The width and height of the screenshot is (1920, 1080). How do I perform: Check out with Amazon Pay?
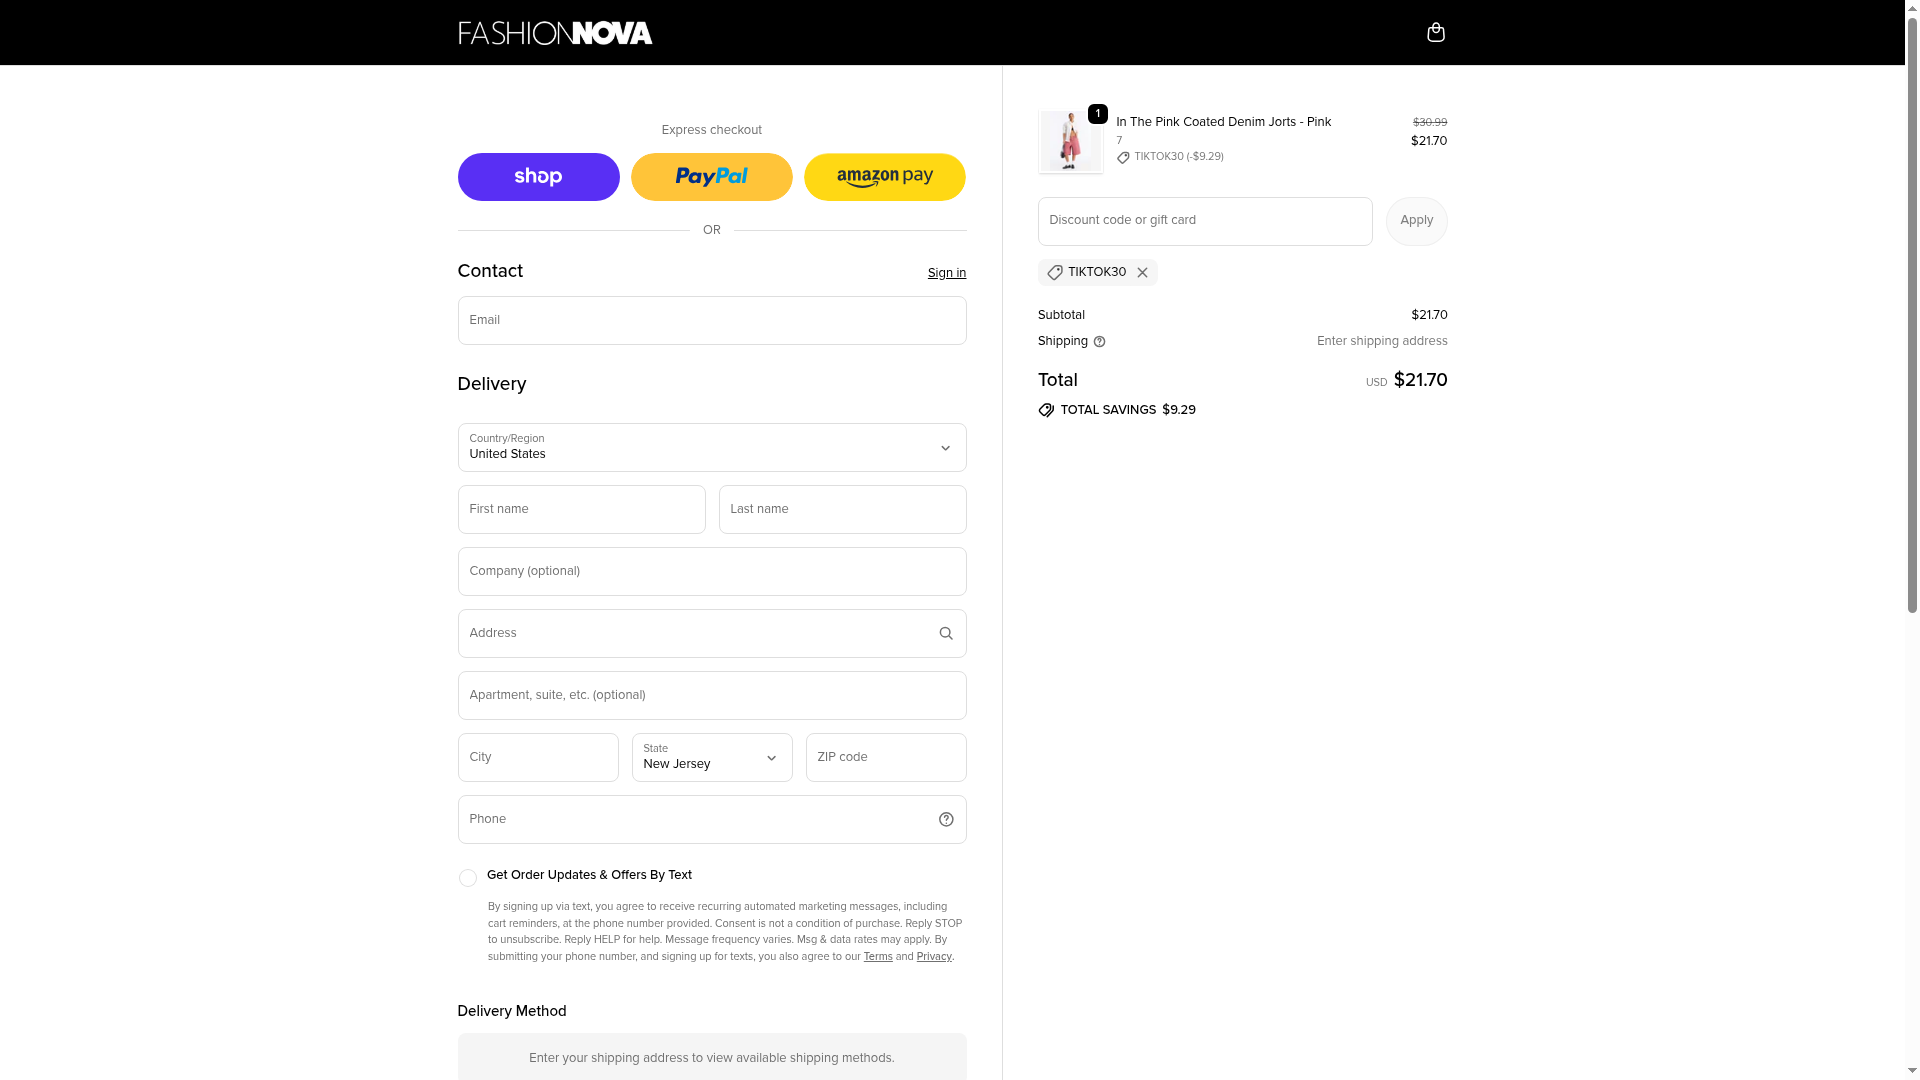pos(884,177)
